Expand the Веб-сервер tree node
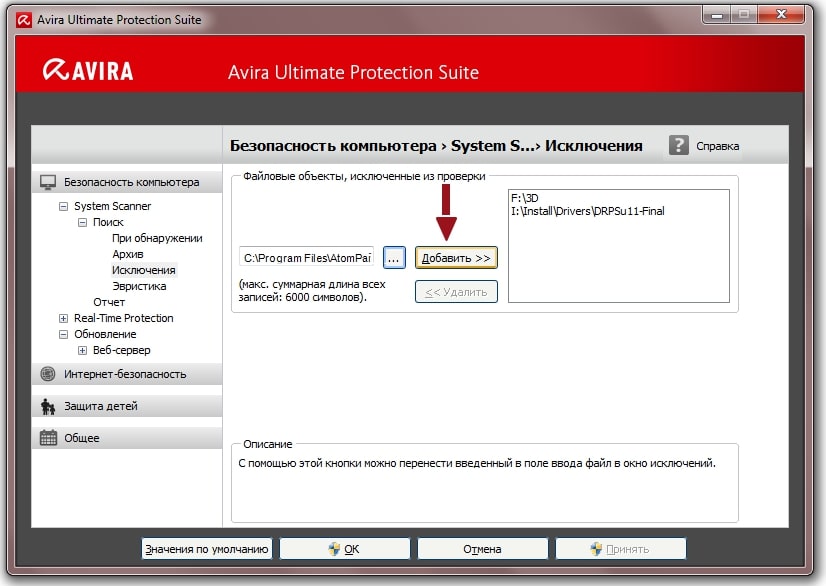This screenshot has height=586, width=826. pyautogui.click(x=82, y=350)
